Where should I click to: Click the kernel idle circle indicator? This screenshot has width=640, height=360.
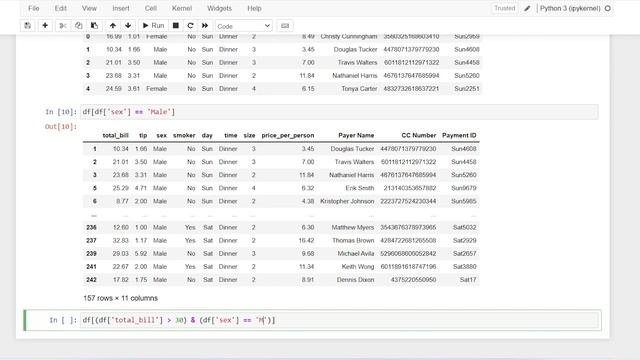point(608,8)
